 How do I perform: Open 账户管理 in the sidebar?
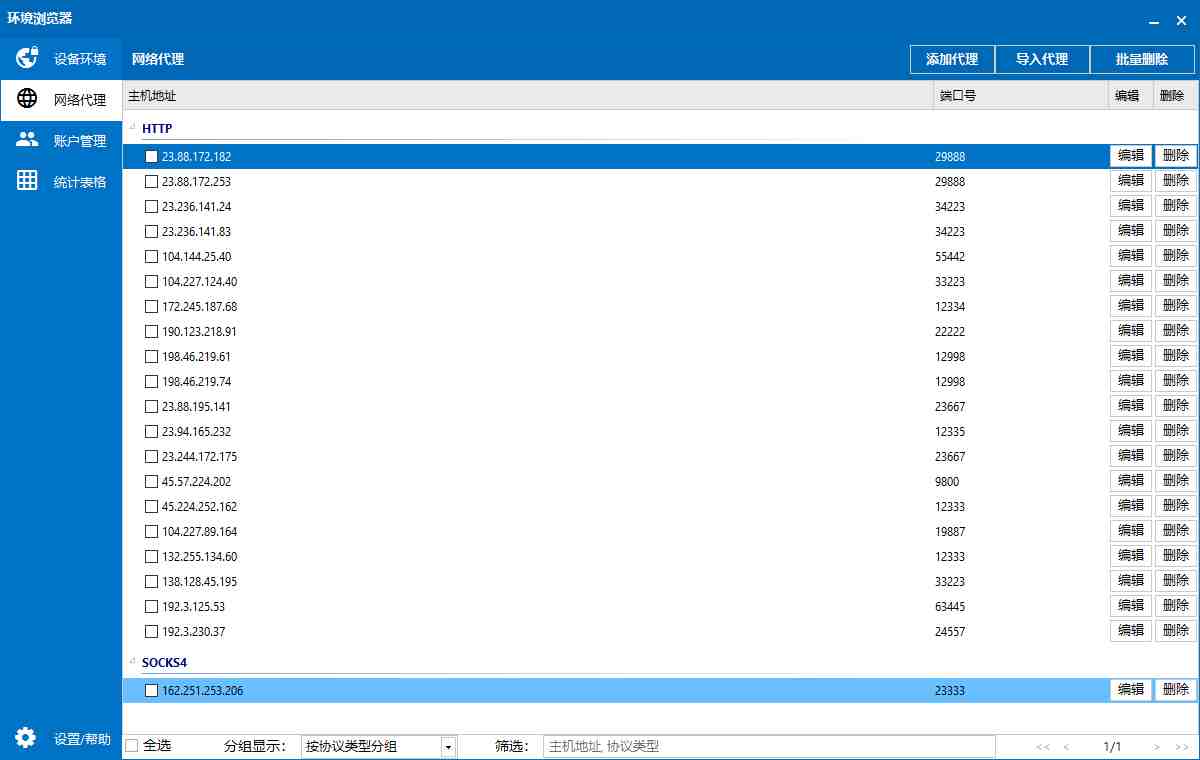coord(60,141)
